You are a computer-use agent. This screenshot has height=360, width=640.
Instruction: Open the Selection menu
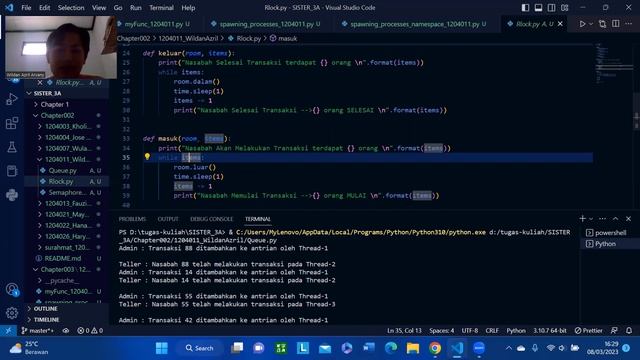point(71,8)
